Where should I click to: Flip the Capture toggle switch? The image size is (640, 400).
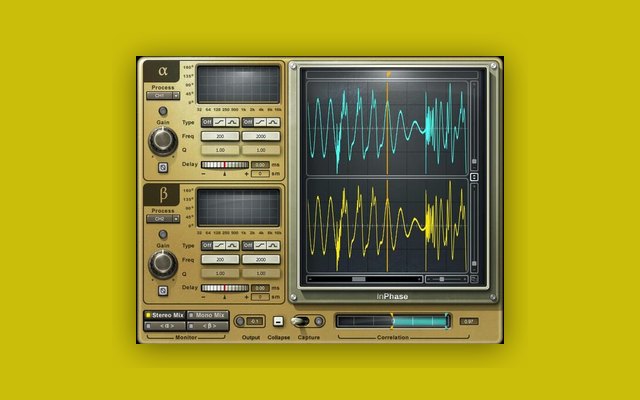(x=301, y=321)
